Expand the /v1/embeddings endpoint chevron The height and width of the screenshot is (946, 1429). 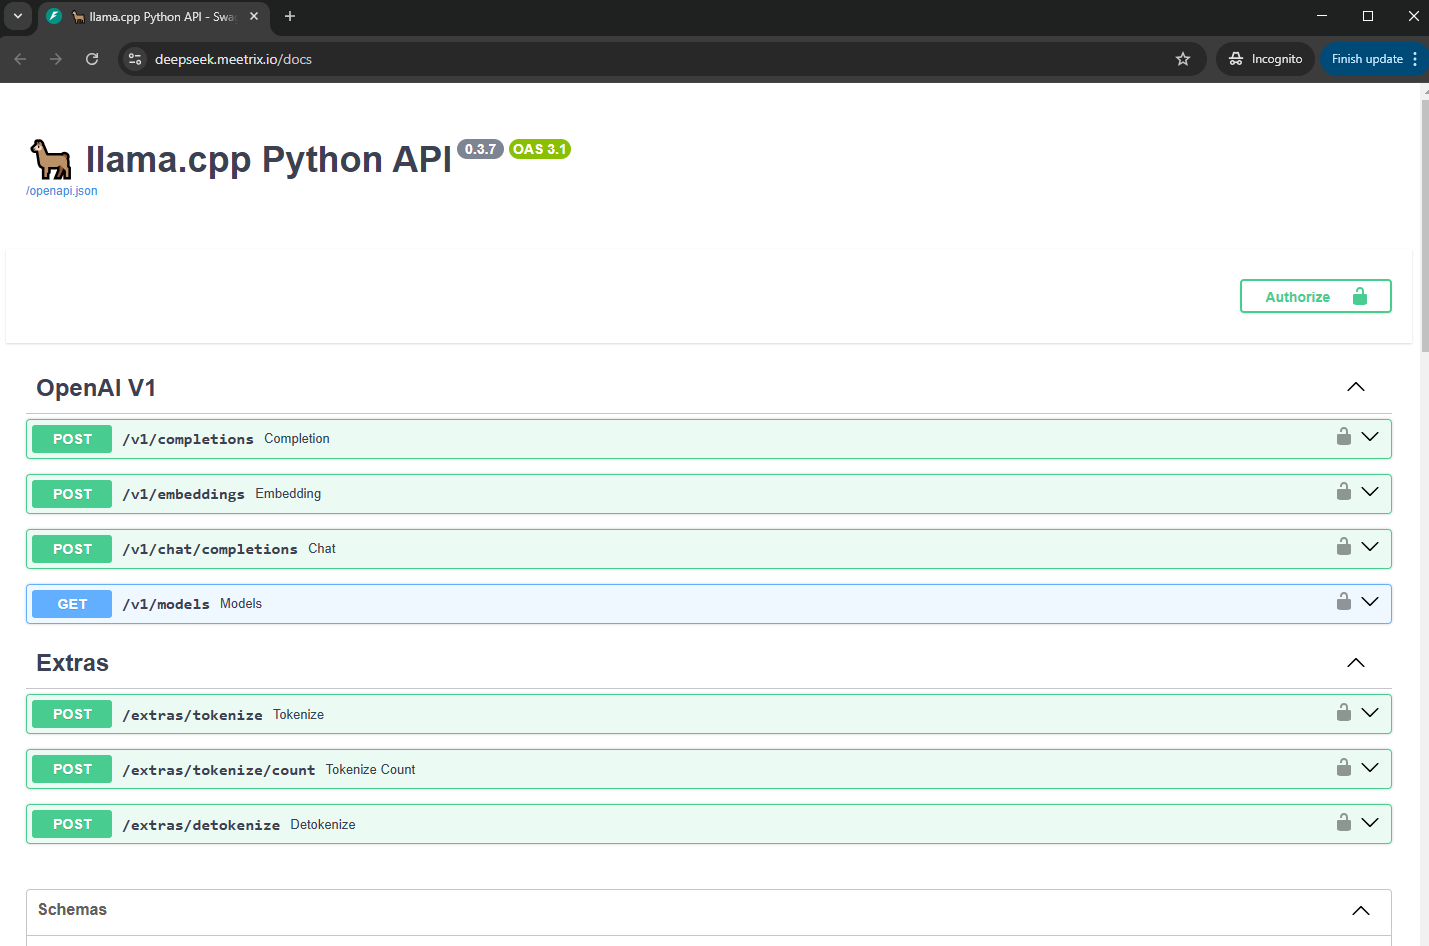click(1370, 492)
